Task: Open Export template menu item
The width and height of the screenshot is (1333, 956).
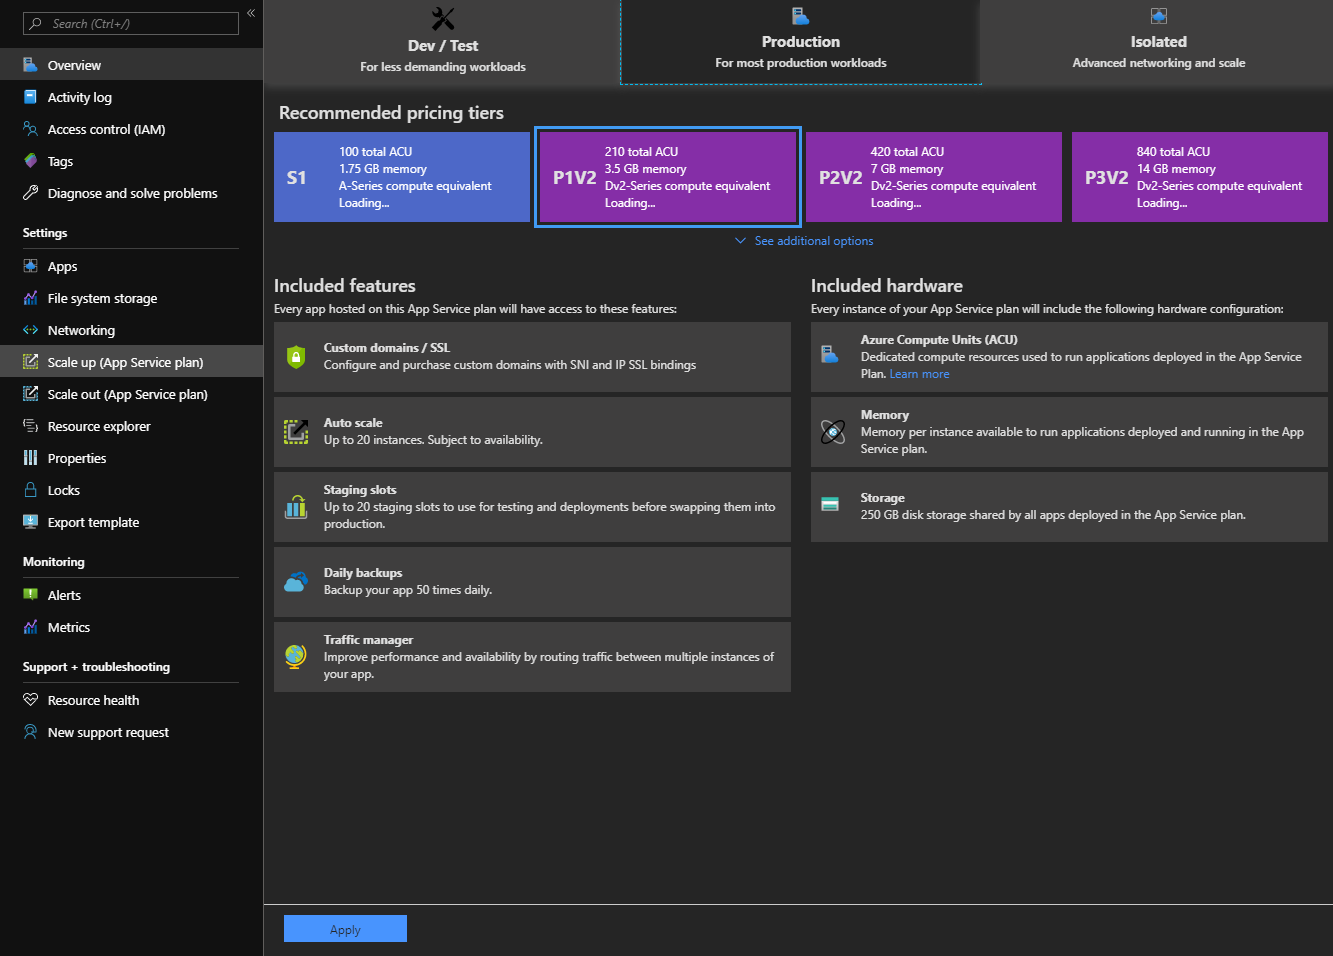Action: [131, 522]
